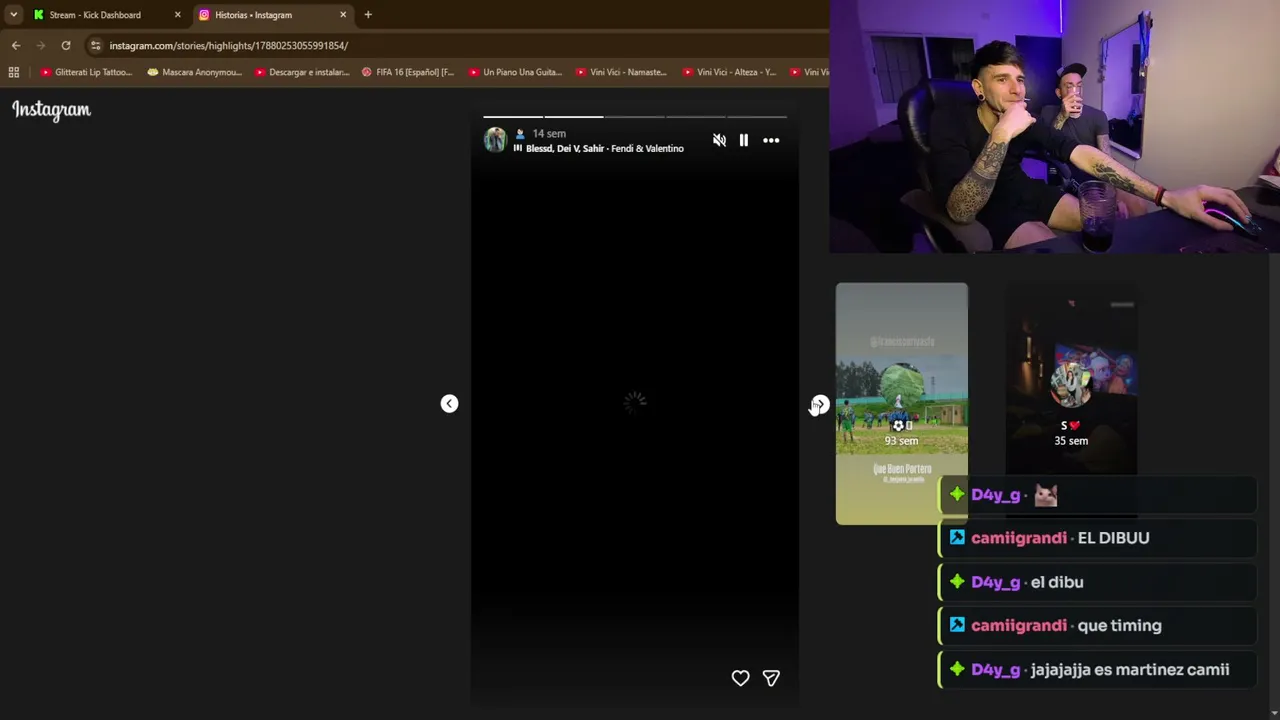The height and width of the screenshot is (720, 1280).
Task: Click chat message 'jajajajja es martinez camii'
Action: pos(1130,670)
